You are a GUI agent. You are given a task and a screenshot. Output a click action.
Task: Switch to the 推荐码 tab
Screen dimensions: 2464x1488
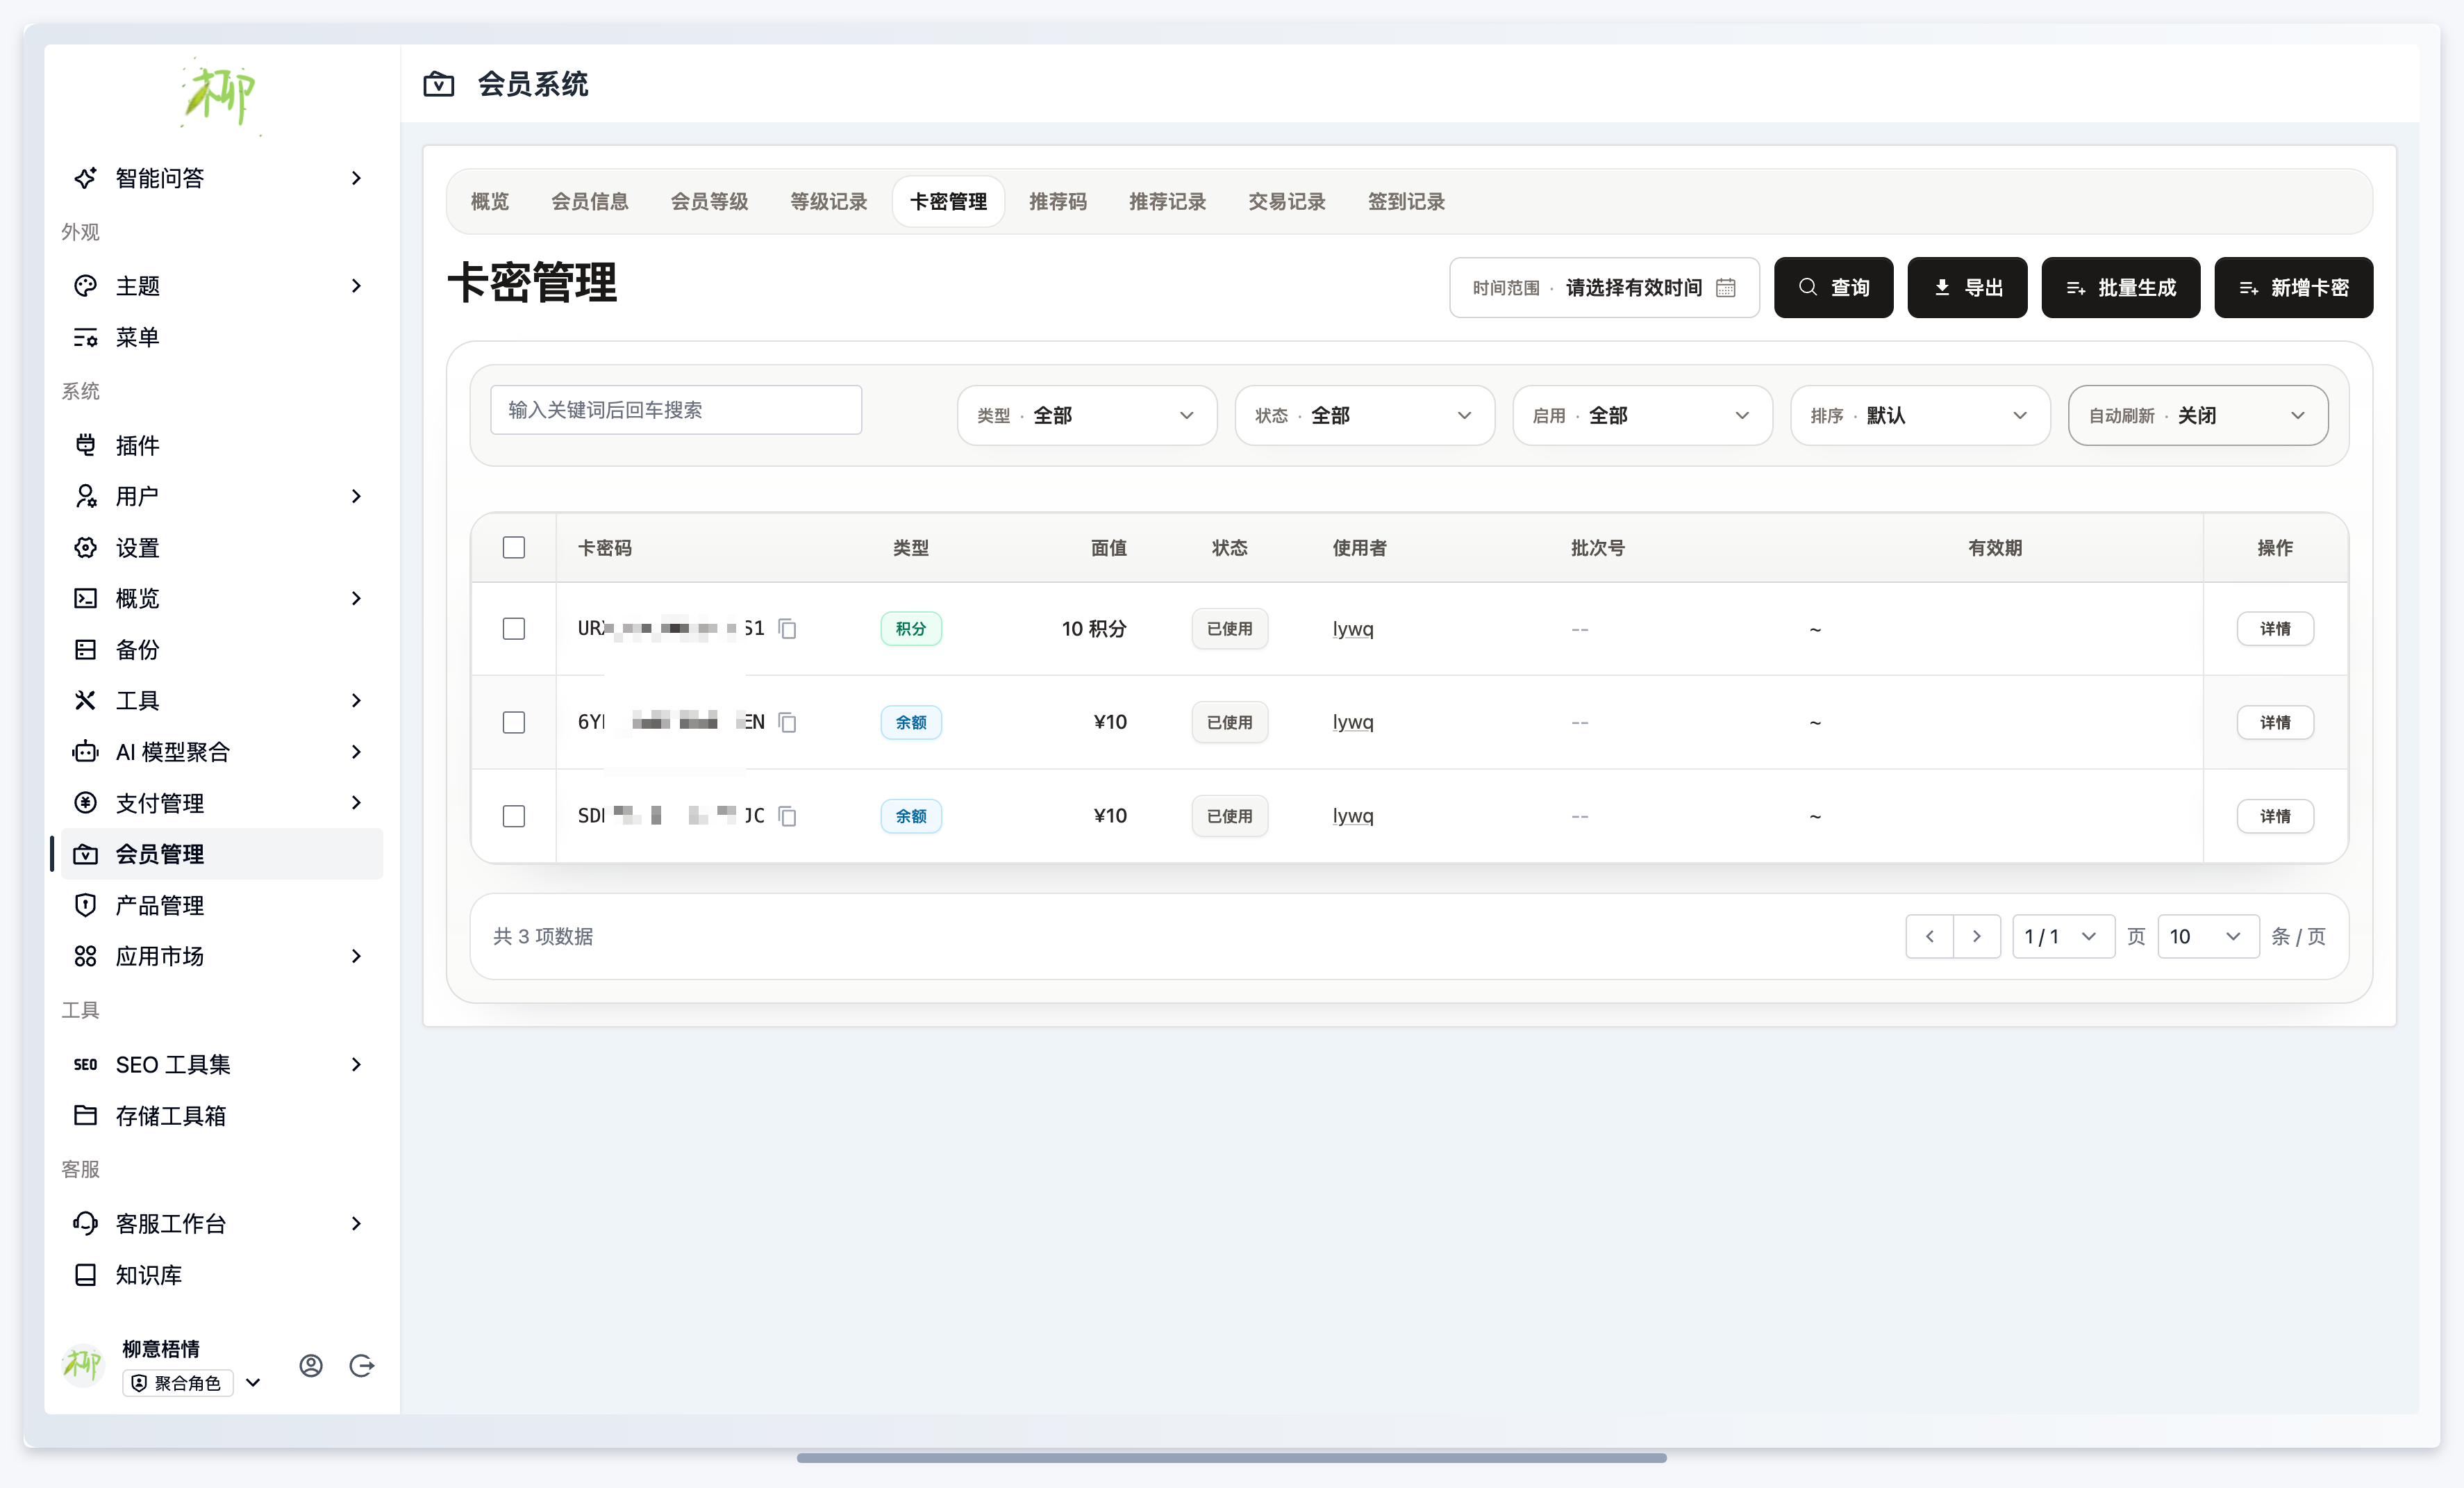pos(1058,201)
